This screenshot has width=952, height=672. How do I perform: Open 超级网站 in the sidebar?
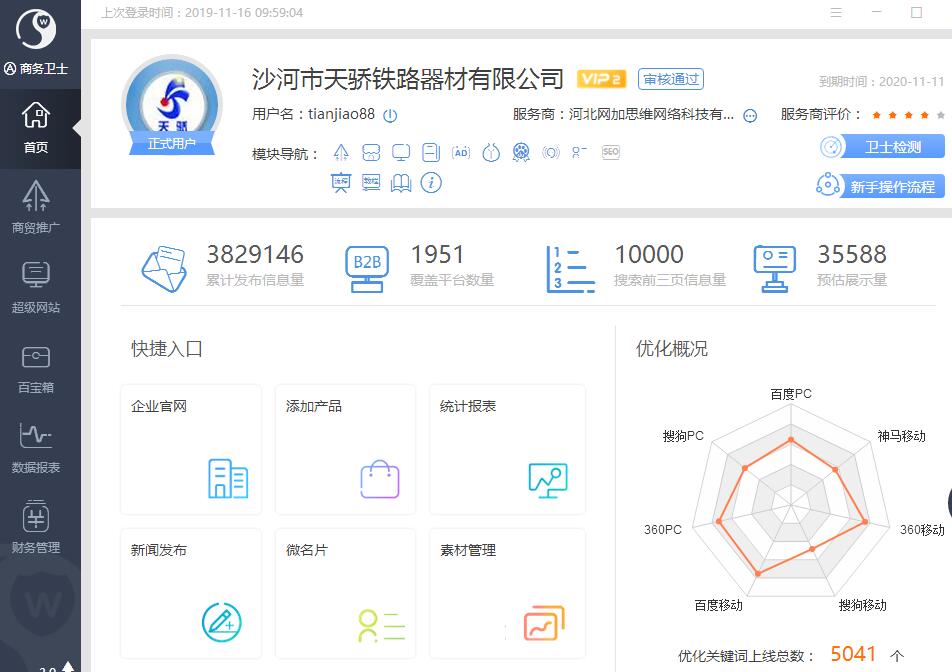point(36,287)
